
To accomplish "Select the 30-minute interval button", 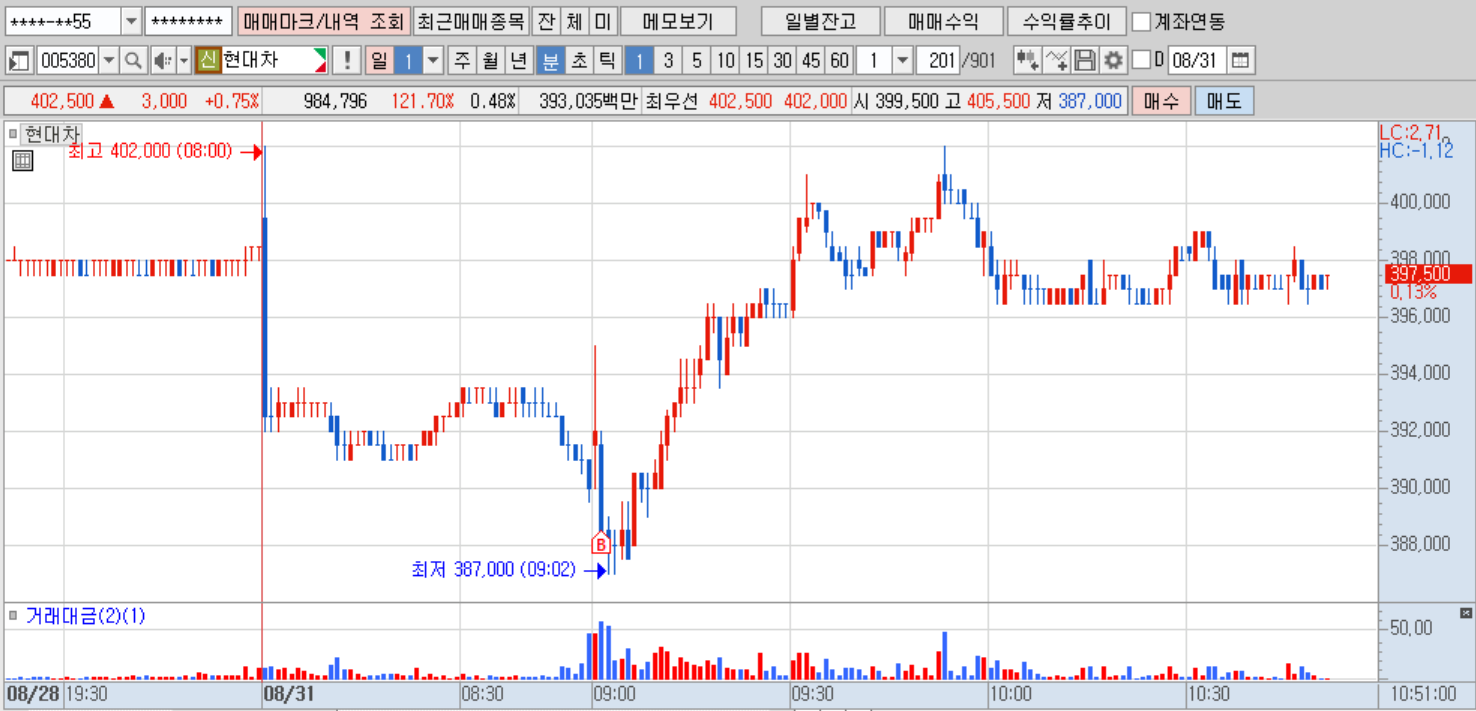I will coord(782,61).
